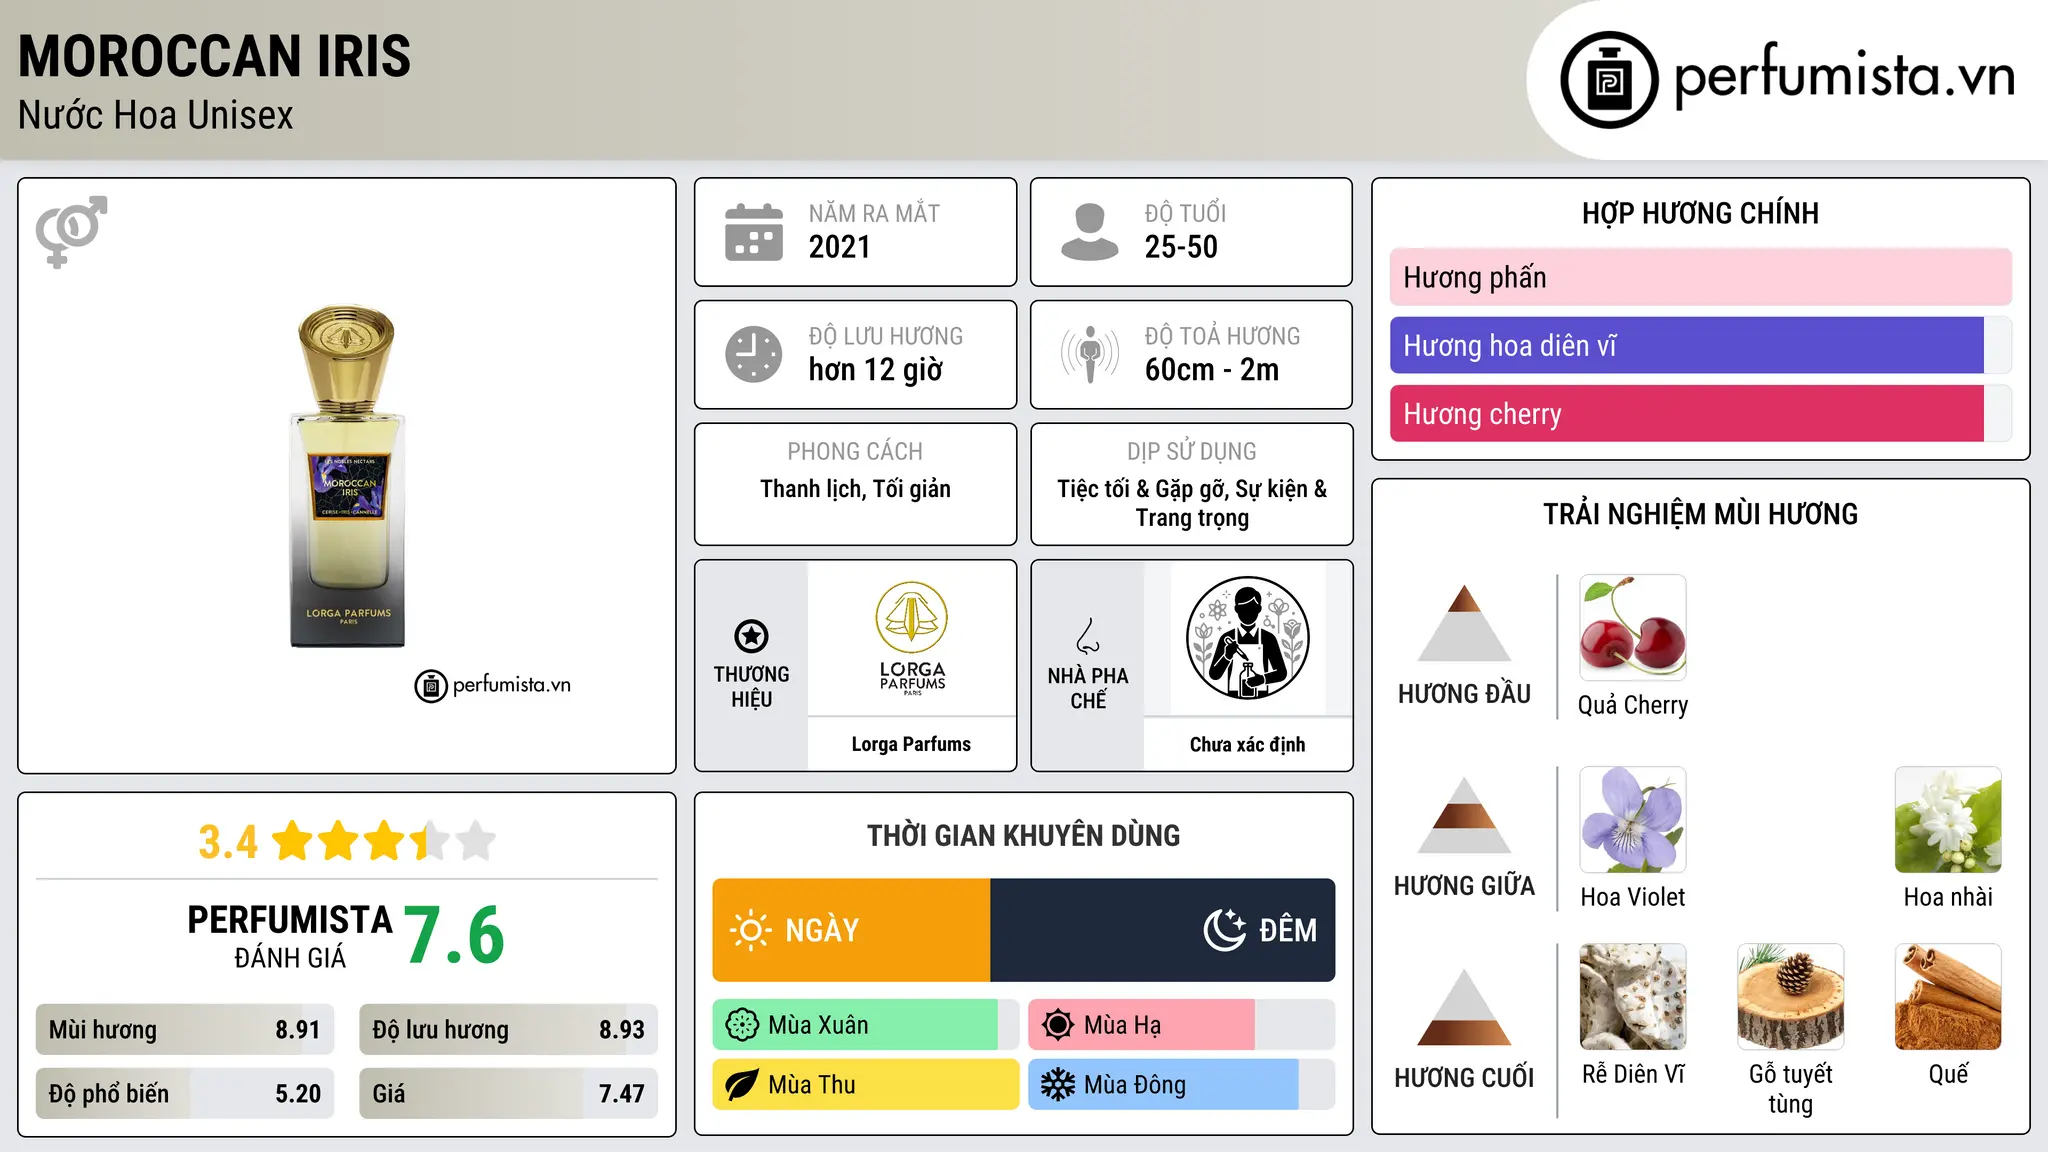The image size is (2048, 1152).
Task: Click the Nước Hoa Unisex subtitle
Action: coord(156,116)
